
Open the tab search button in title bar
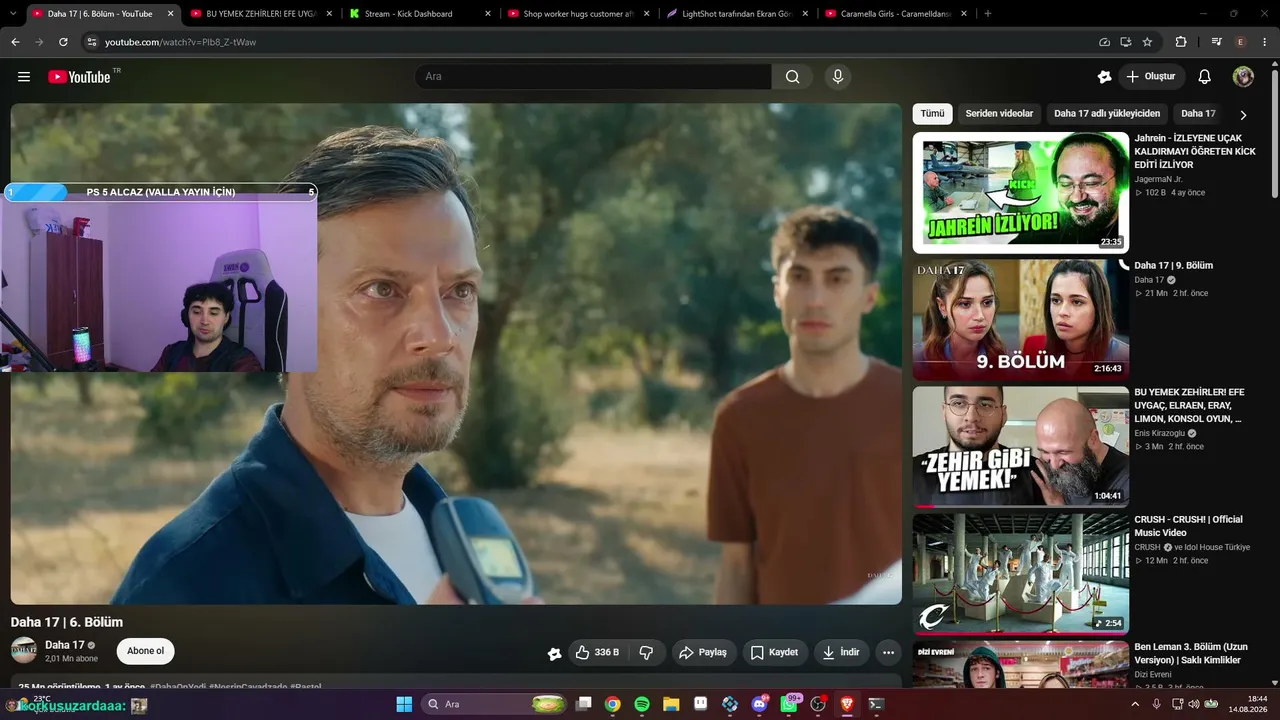pyautogui.click(x=14, y=14)
